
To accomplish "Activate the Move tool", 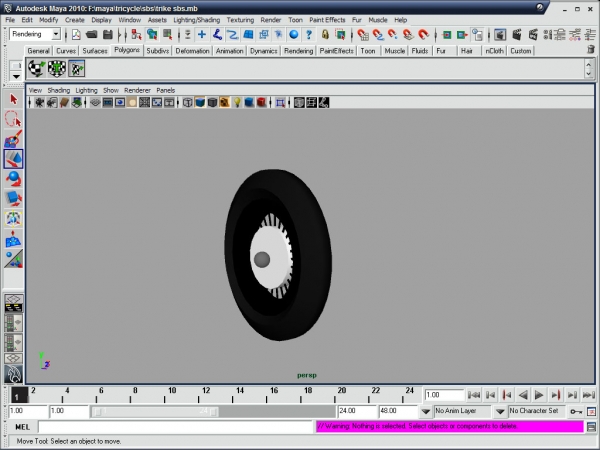I will pos(13,159).
